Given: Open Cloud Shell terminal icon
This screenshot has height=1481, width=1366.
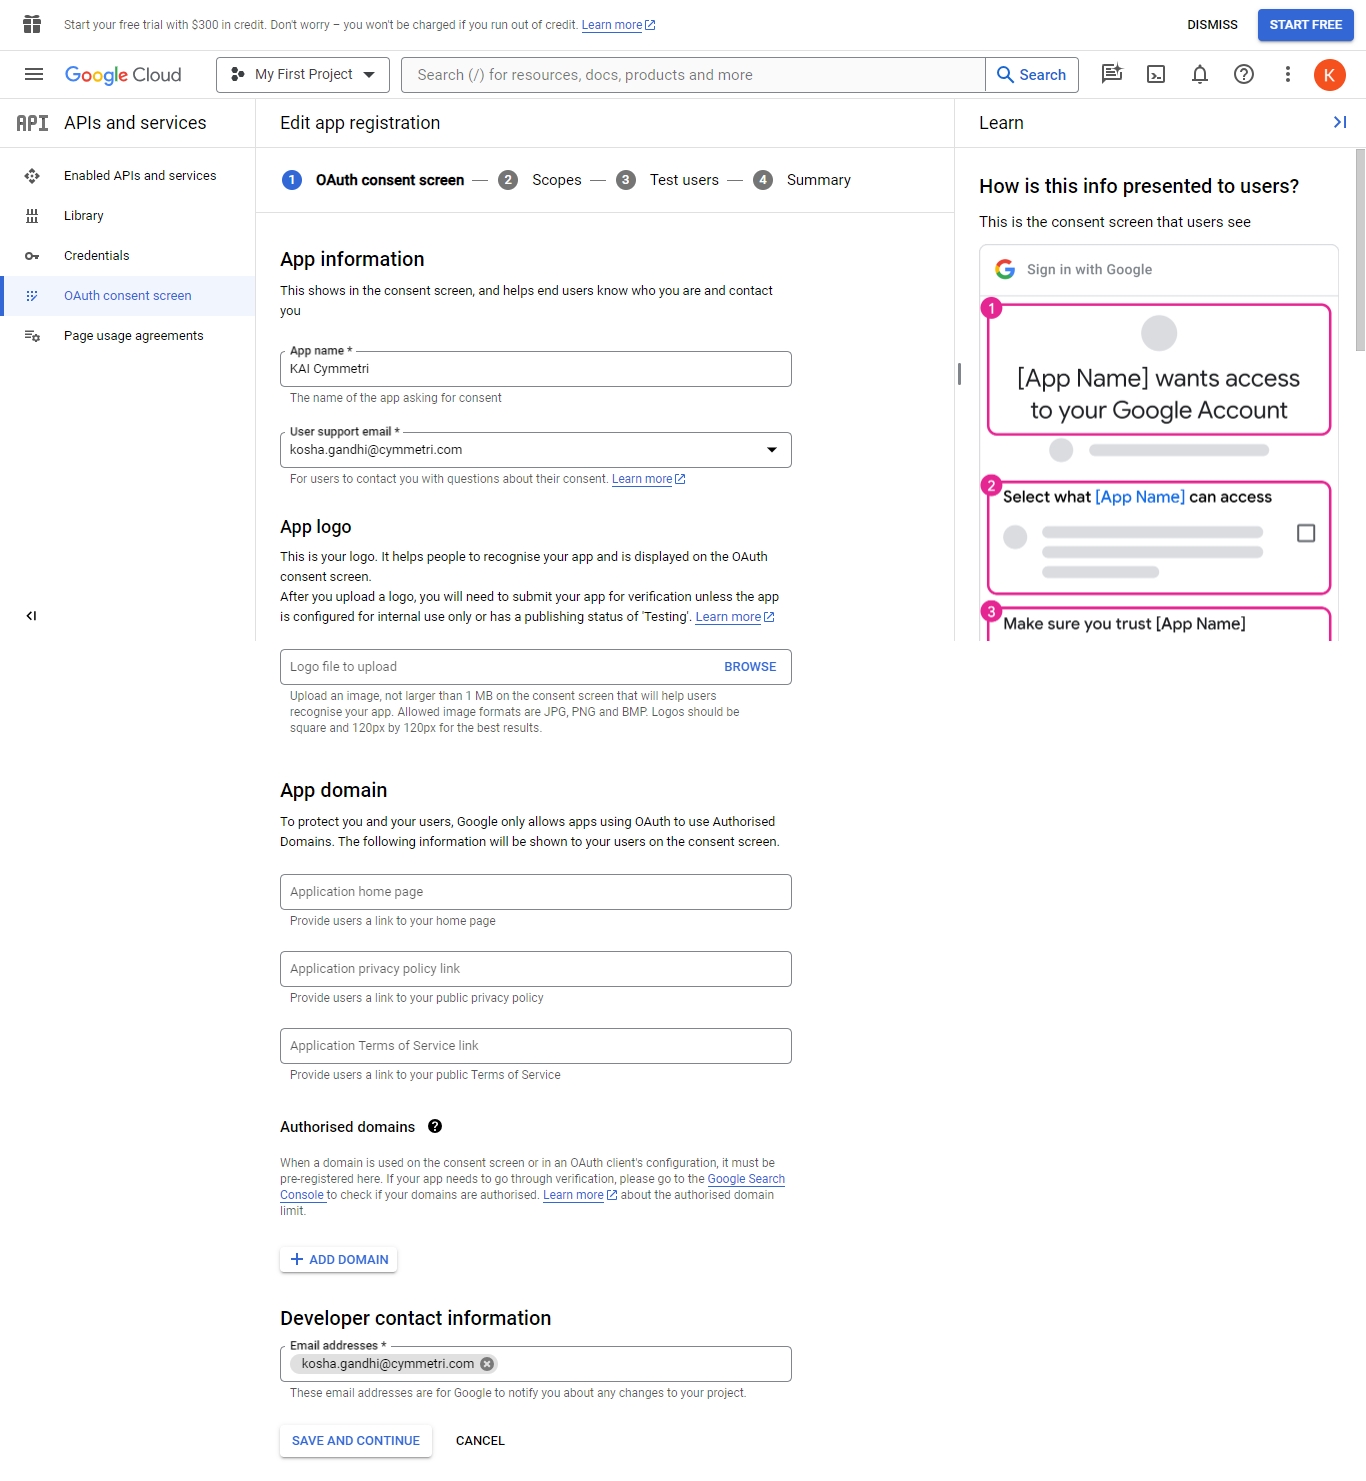Looking at the screenshot, I should (1156, 74).
